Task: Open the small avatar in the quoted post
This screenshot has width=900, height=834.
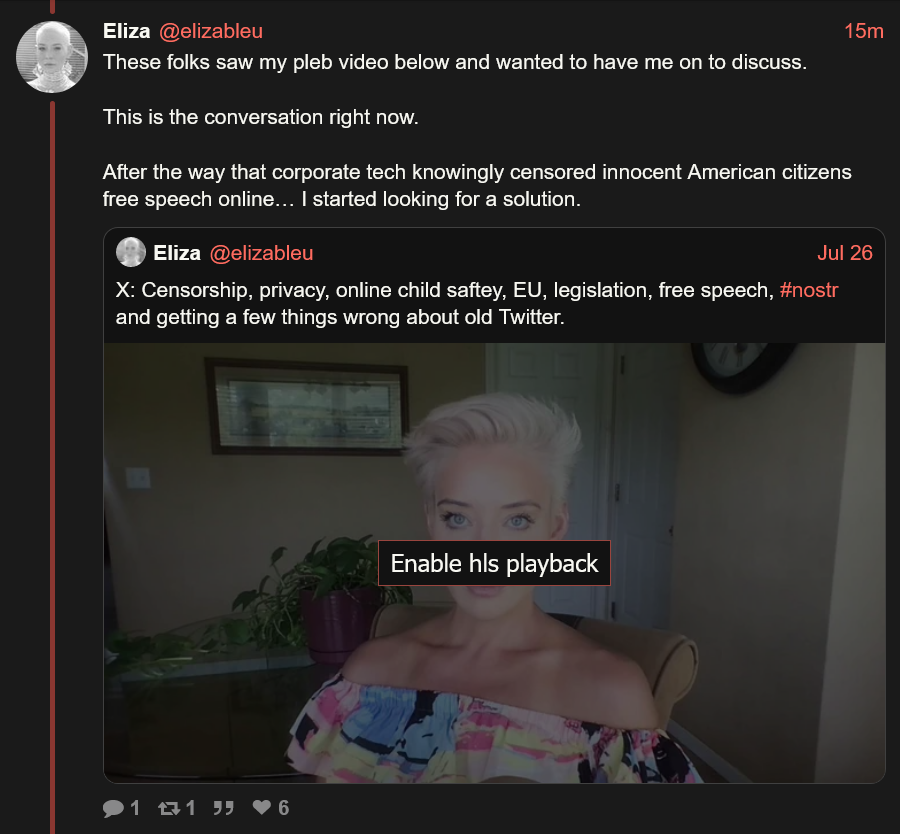Action: [x=131, y=252]
